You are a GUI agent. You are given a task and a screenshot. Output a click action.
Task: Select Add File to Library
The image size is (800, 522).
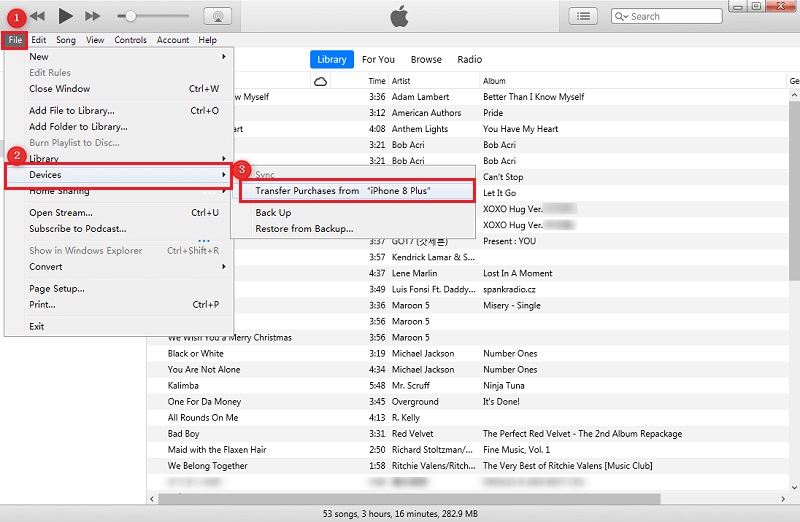click(119, 111)
